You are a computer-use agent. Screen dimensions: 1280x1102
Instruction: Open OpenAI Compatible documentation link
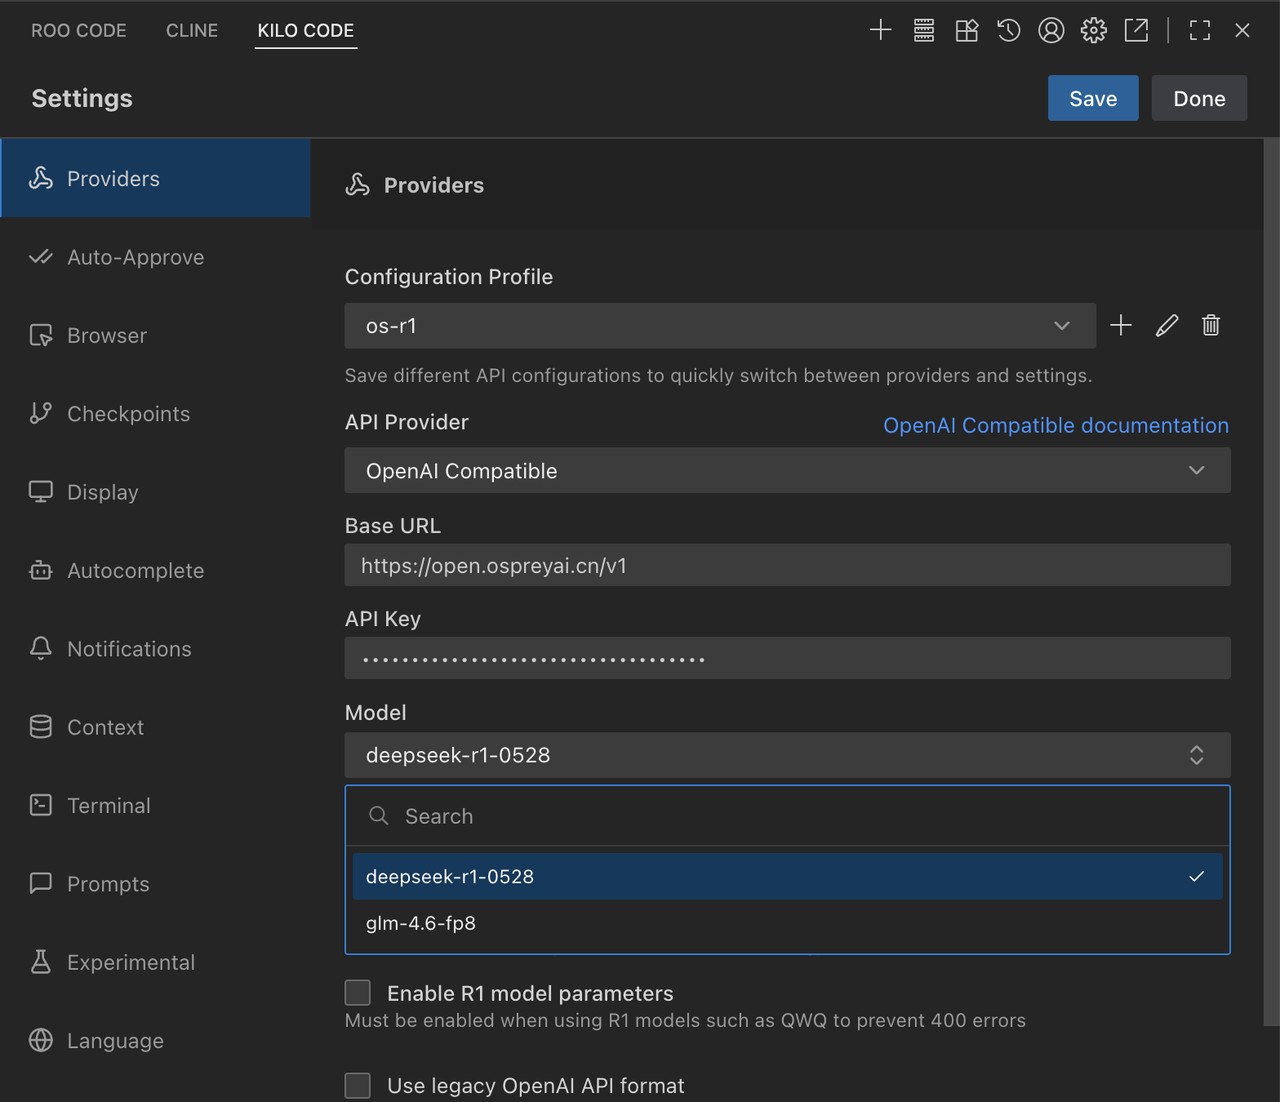pyautogui.click(x=1055, y=425)
